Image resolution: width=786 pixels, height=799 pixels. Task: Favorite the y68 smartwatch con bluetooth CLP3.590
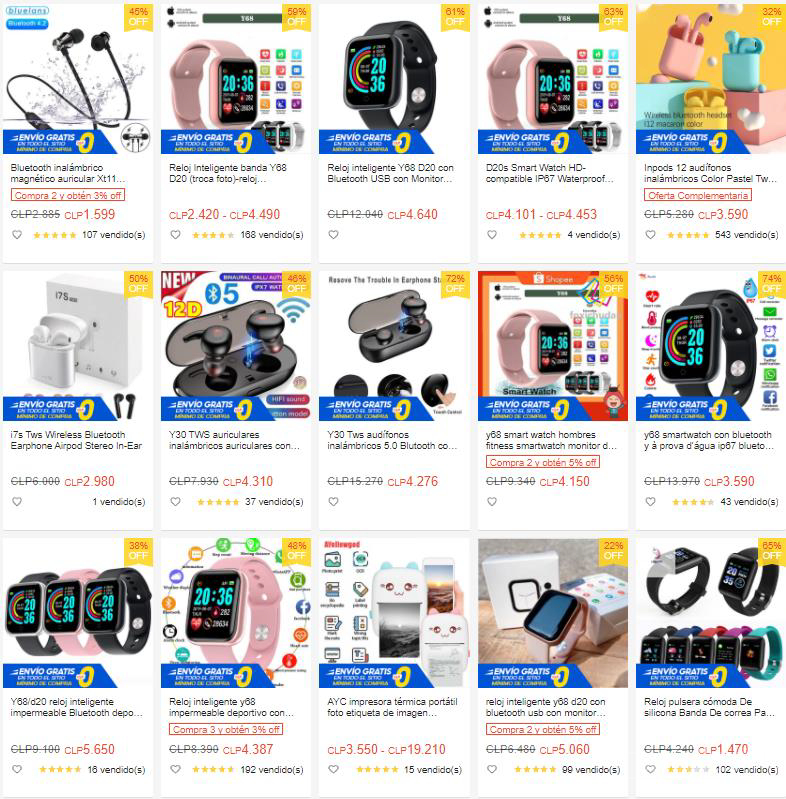[x=650, y=501]
